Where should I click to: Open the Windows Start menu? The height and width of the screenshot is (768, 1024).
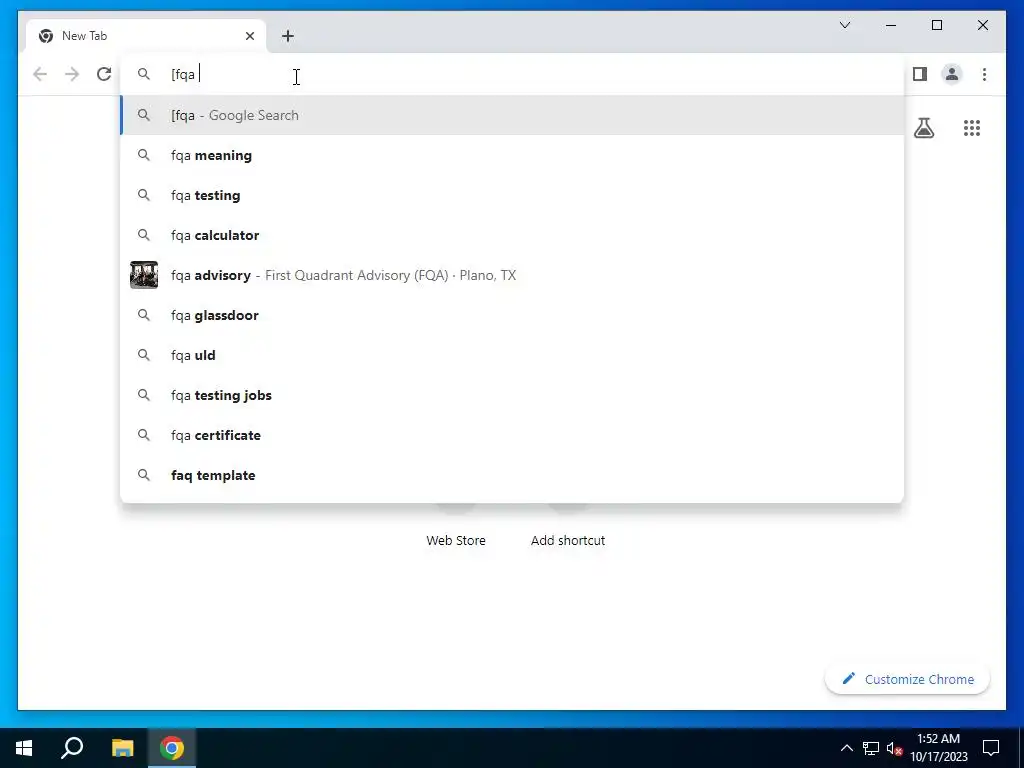click(x=24, y=748)
